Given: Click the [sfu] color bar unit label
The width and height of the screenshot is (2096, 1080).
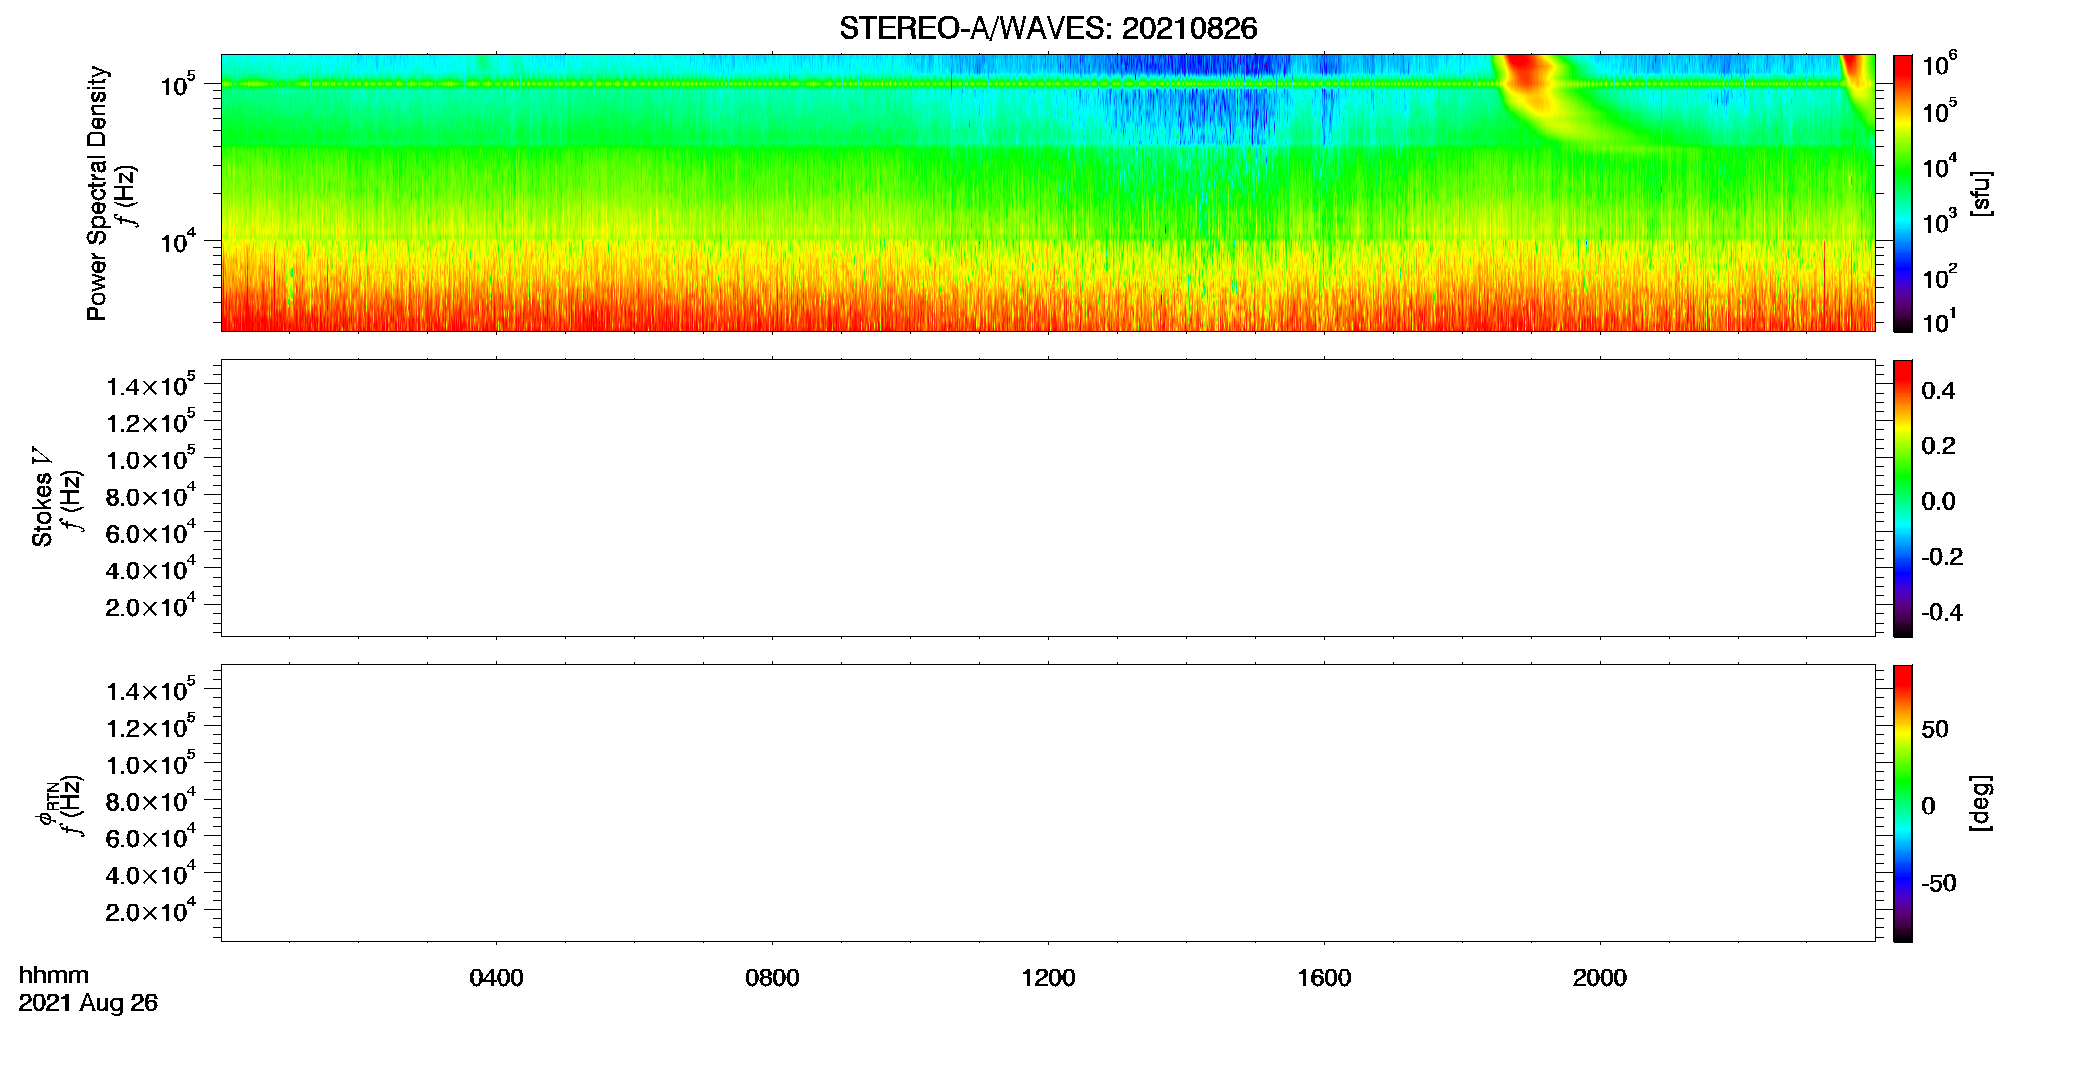Looking at the screenshot, I should click(x=1980, y=194).
